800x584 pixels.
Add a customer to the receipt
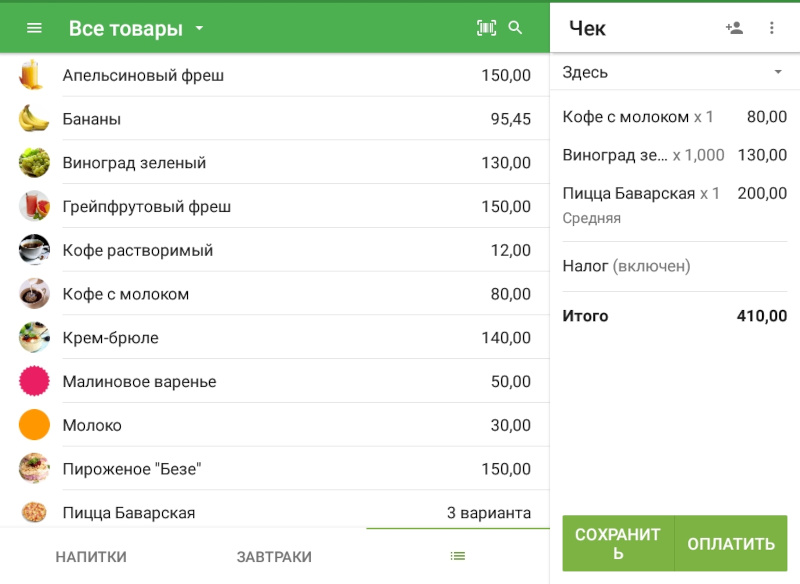pos(733,28)
